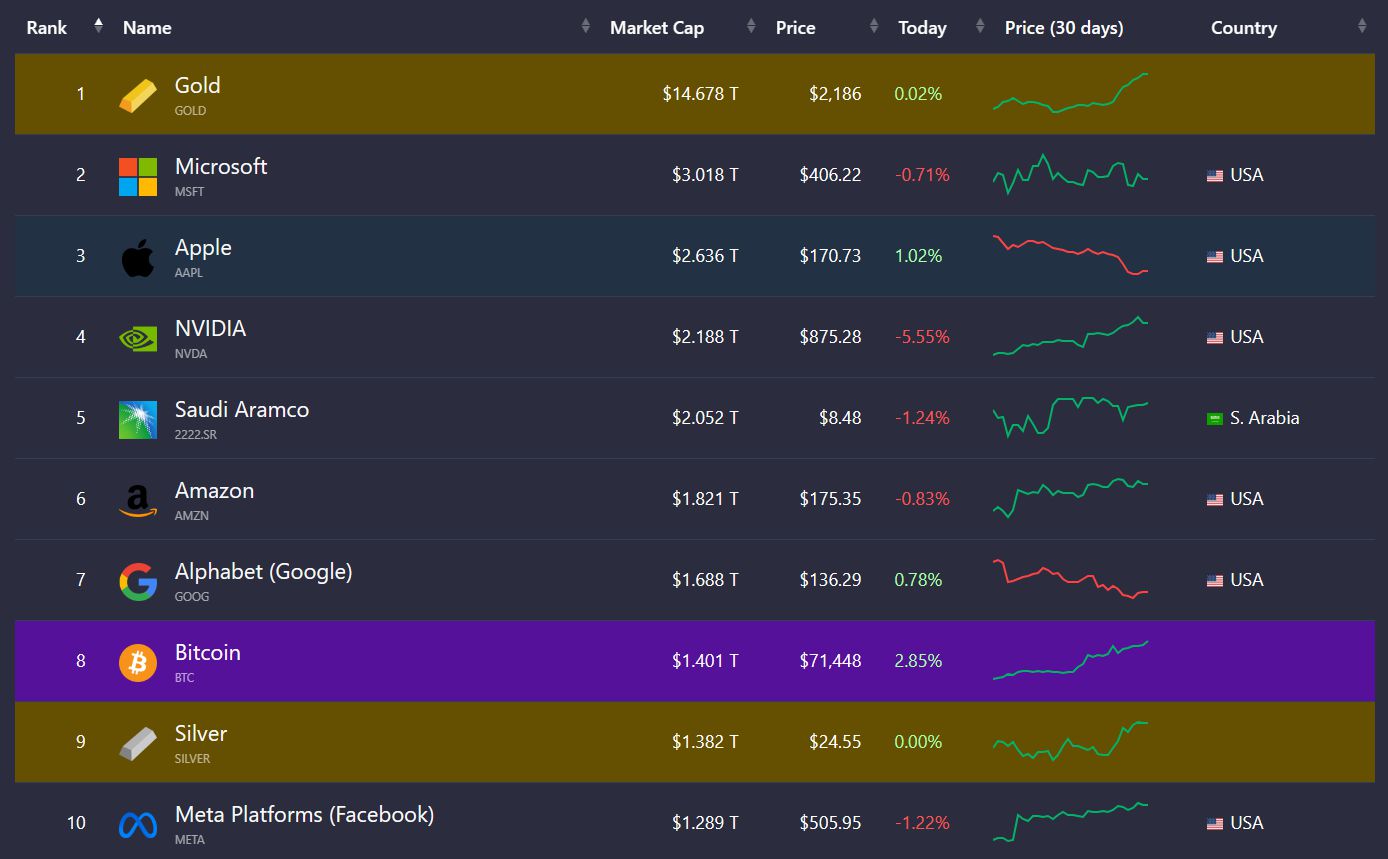
Task: Click the $3.018 T market cap value
Action: point(705,176)
